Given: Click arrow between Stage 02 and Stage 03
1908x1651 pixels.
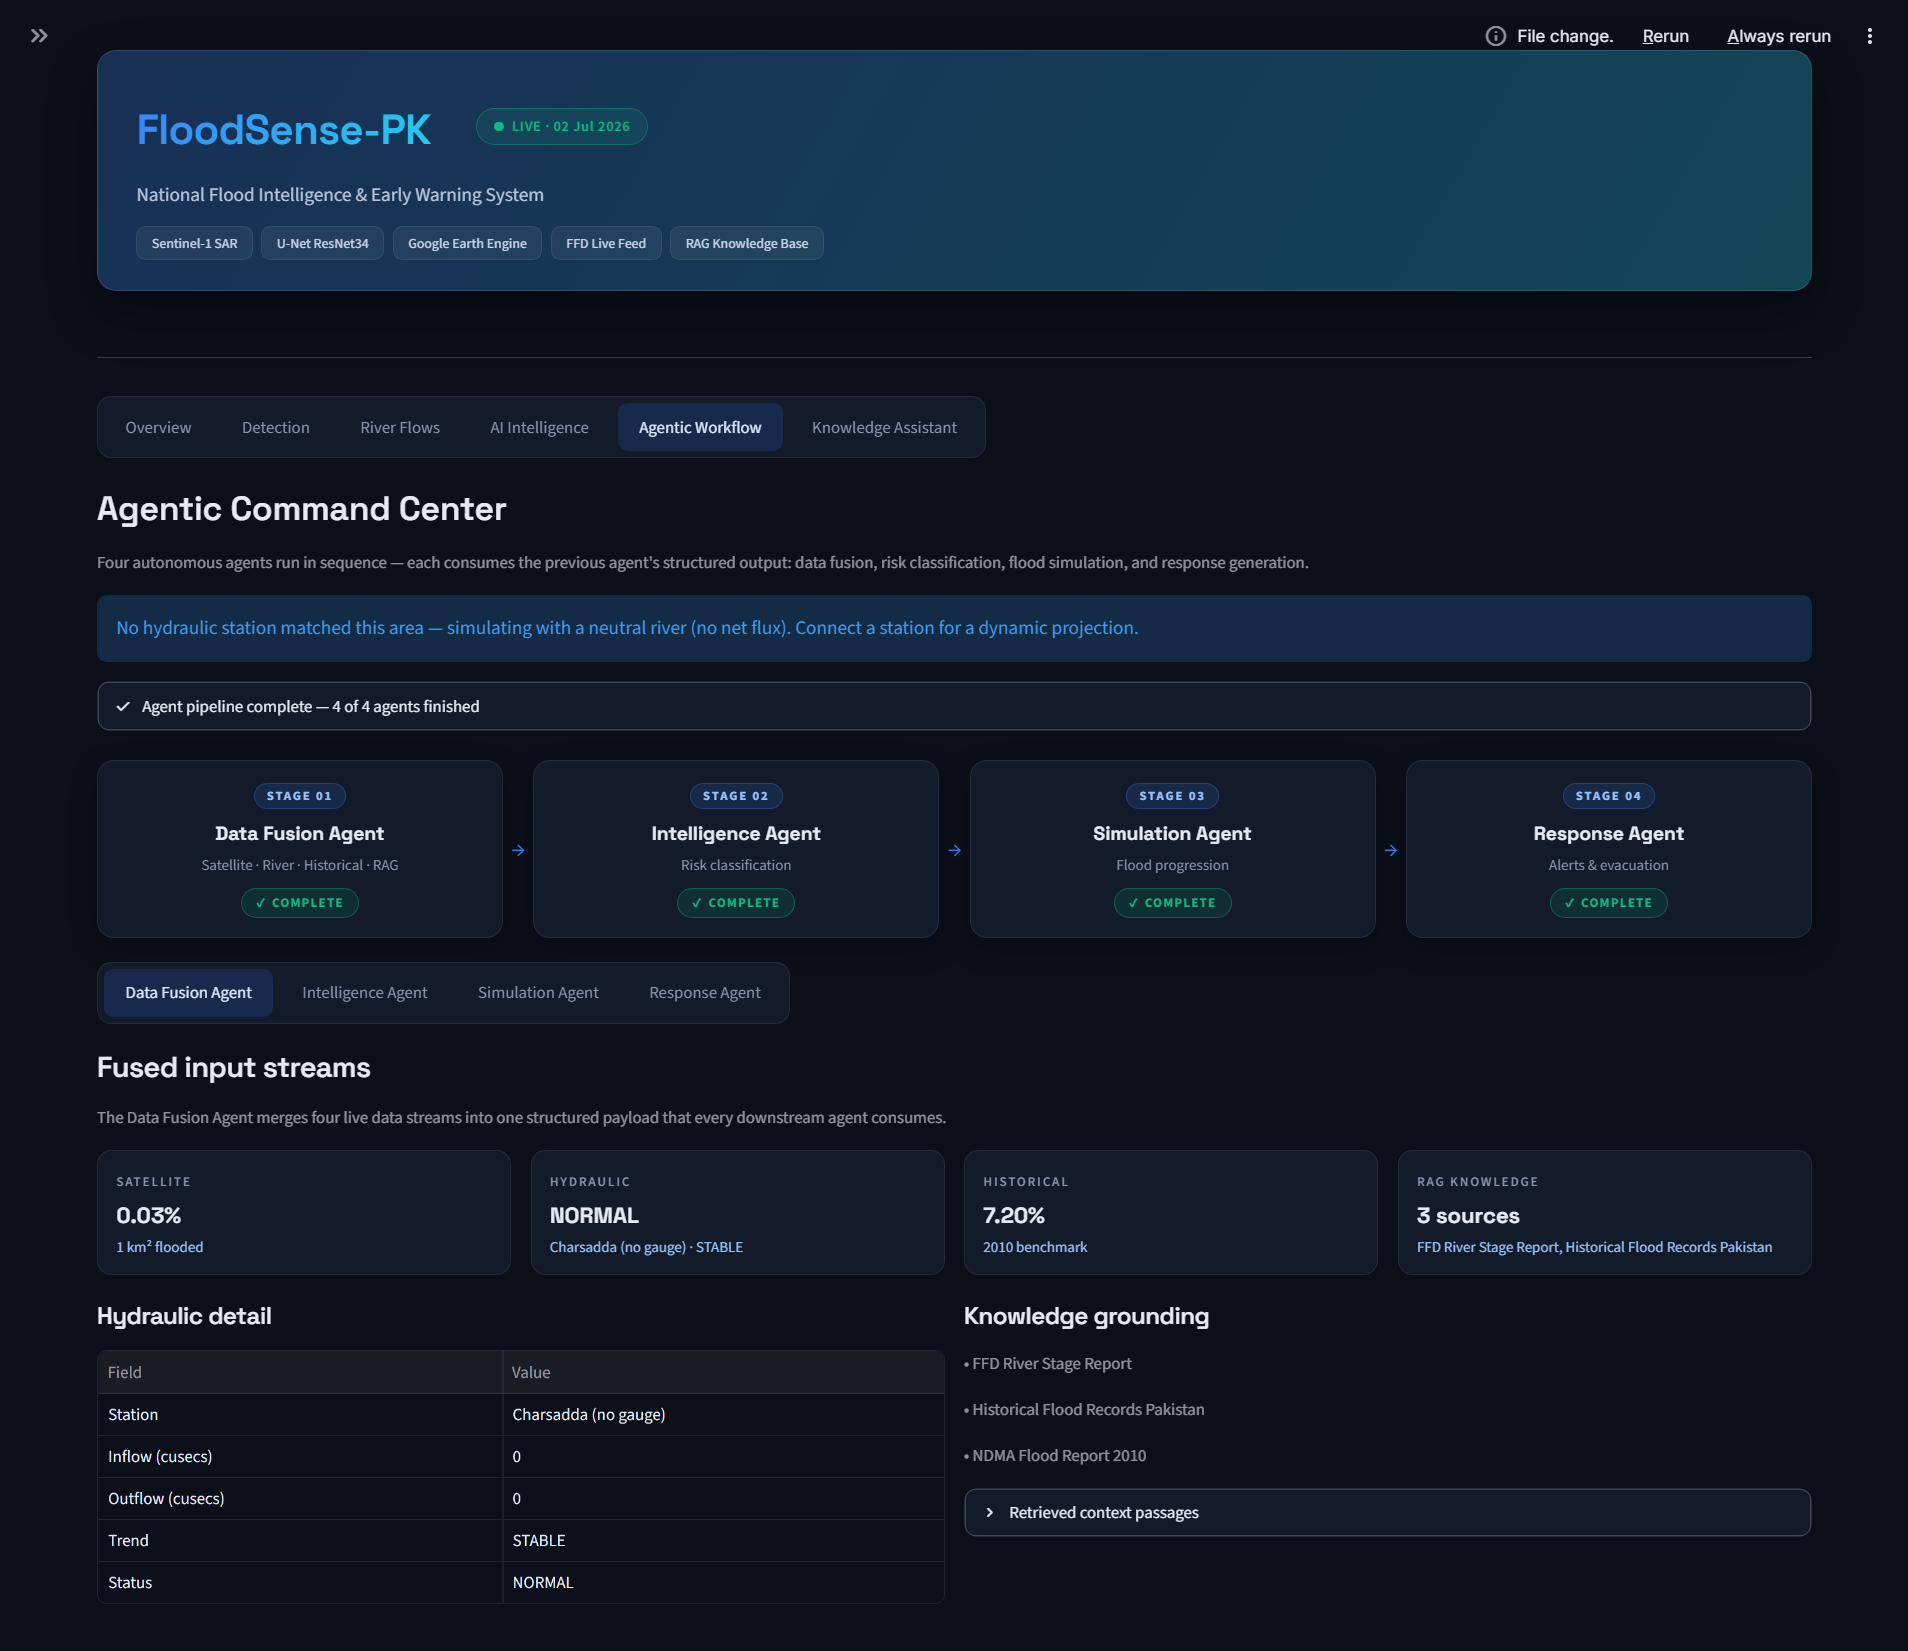Looking at the screenshot, I should (x=954, y=850).
